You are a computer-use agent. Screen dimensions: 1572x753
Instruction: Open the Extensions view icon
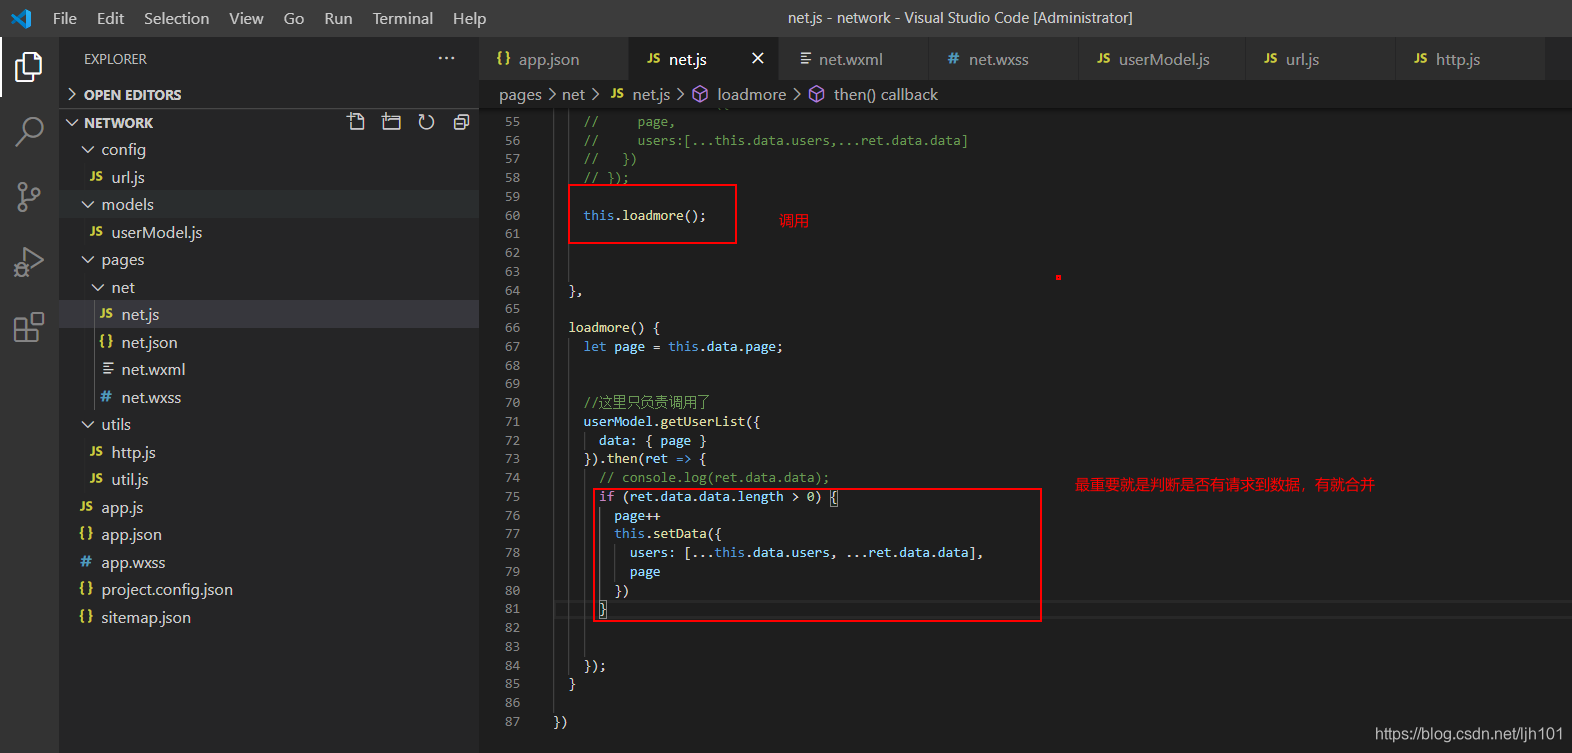point(29,327)
